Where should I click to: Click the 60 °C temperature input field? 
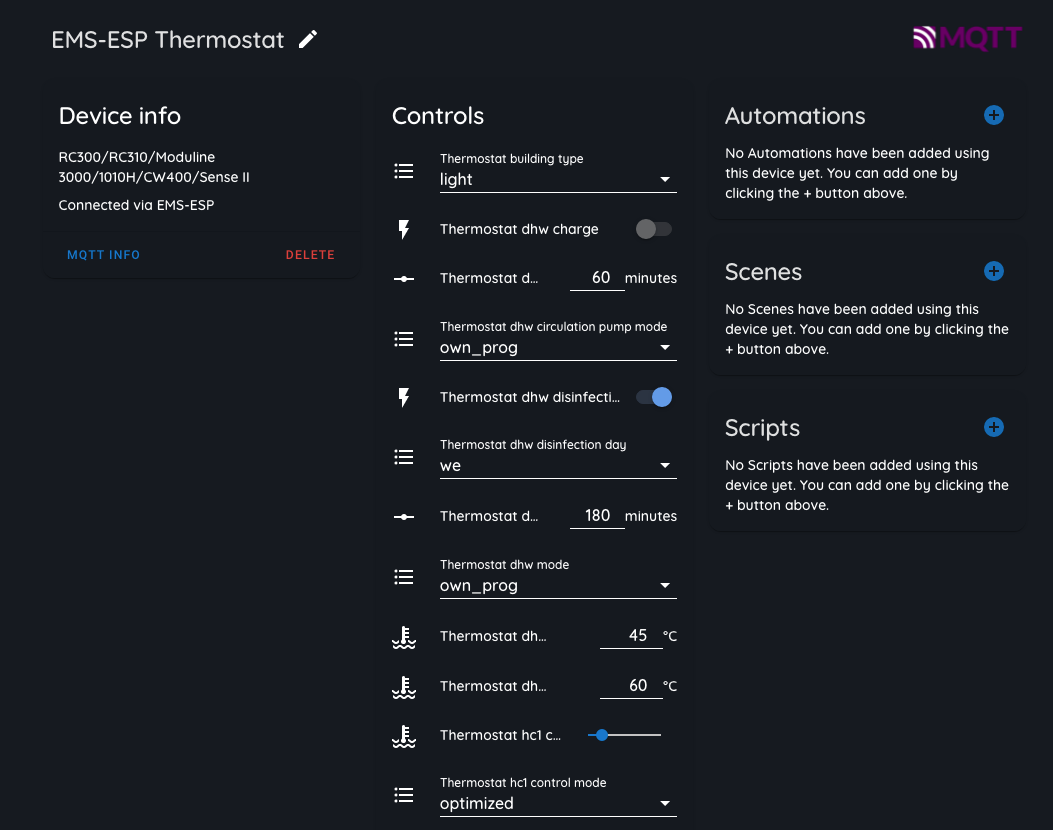pos(631,686)
